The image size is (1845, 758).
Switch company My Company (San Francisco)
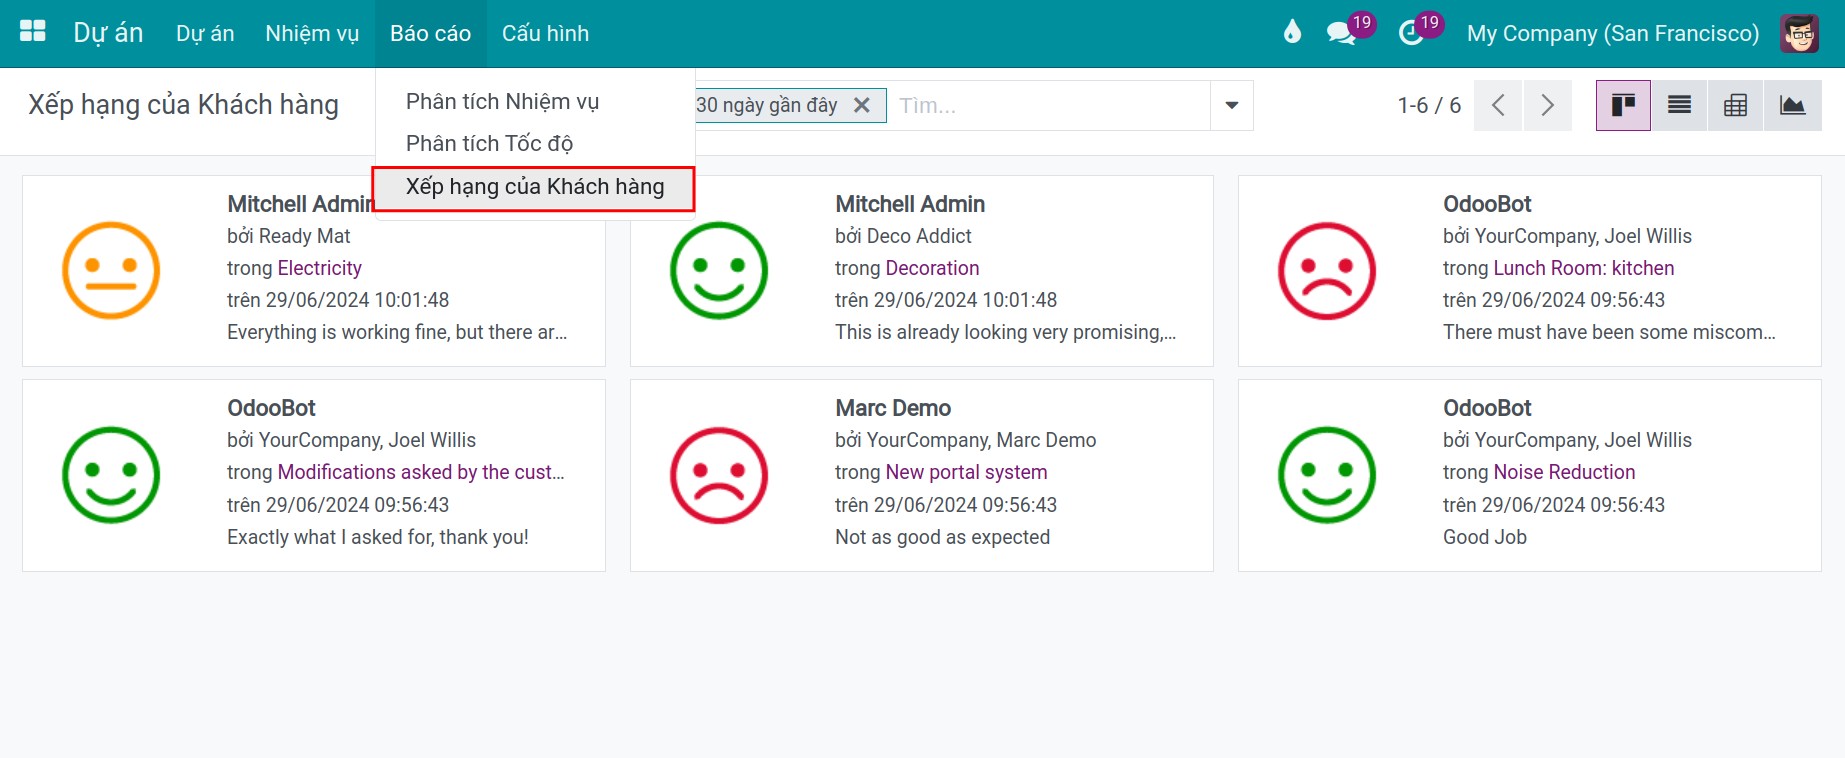click(1612, 33)
